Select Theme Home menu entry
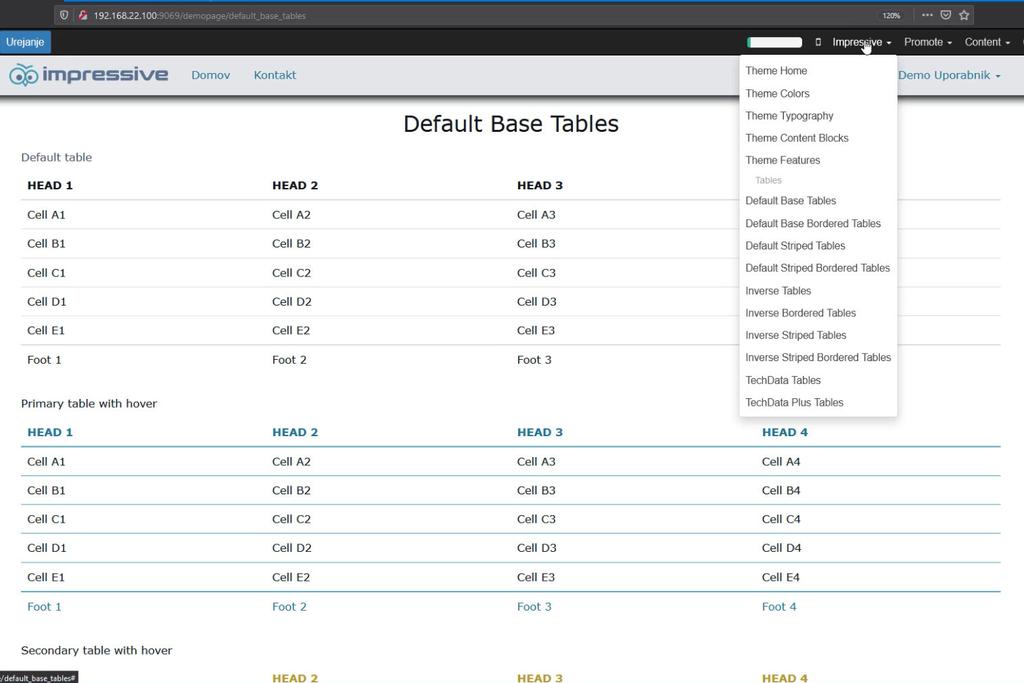This screenshot has width=1024, height=683. click(776, 71)
